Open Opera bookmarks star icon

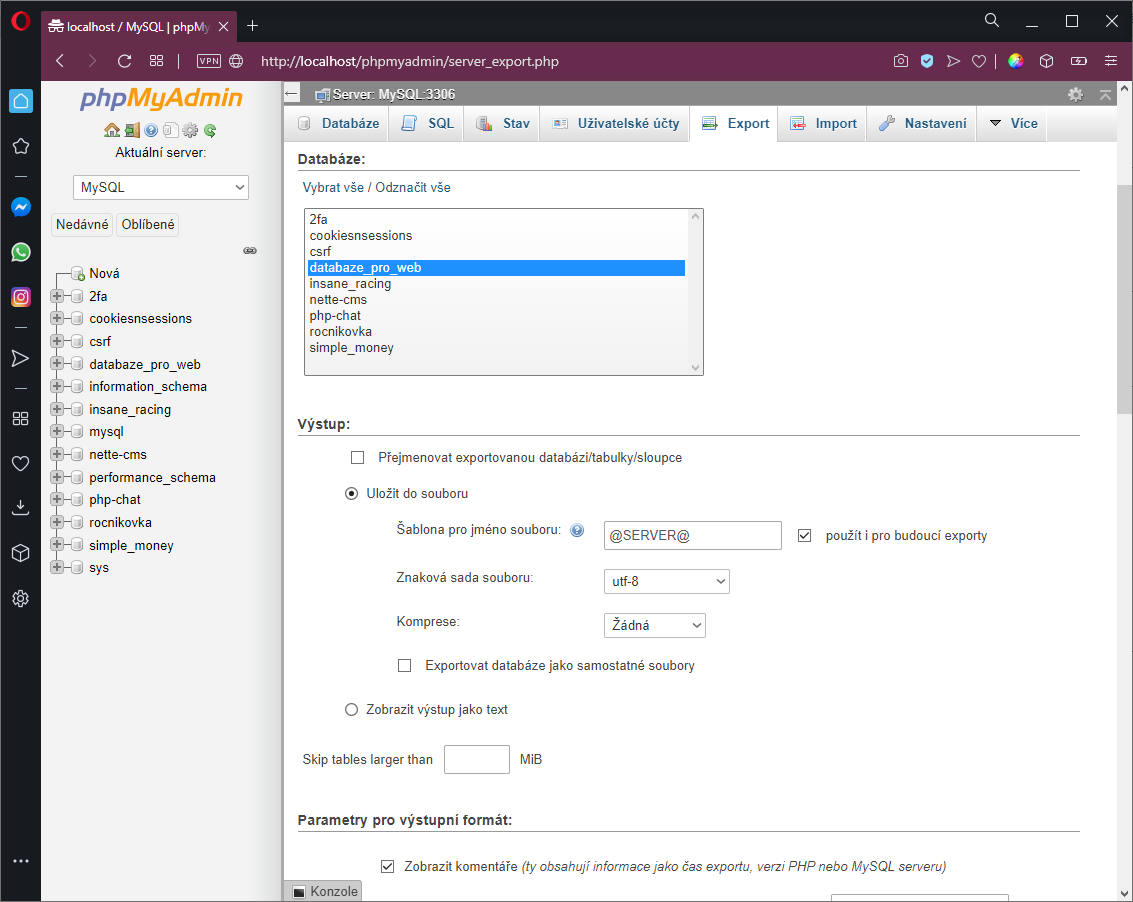[x=21, y=146]
